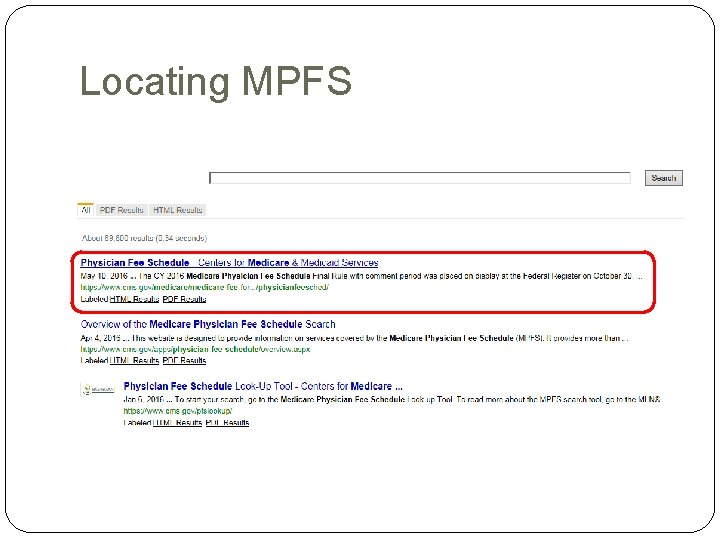Image resolution: width=720 pixels, height=540 pixels.
Task: Click the 'Locating MPFS' slide title
Action: (216, 81)
